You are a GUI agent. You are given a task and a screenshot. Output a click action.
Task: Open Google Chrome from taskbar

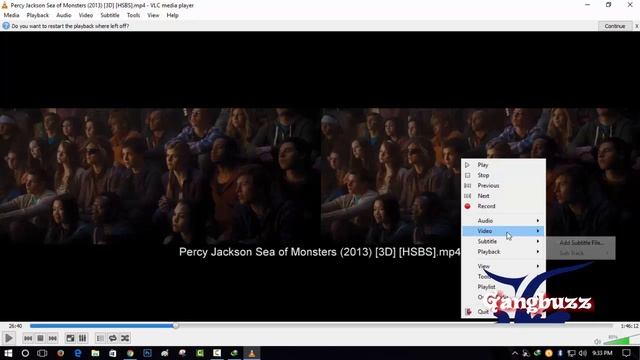(x=130, y=353)
